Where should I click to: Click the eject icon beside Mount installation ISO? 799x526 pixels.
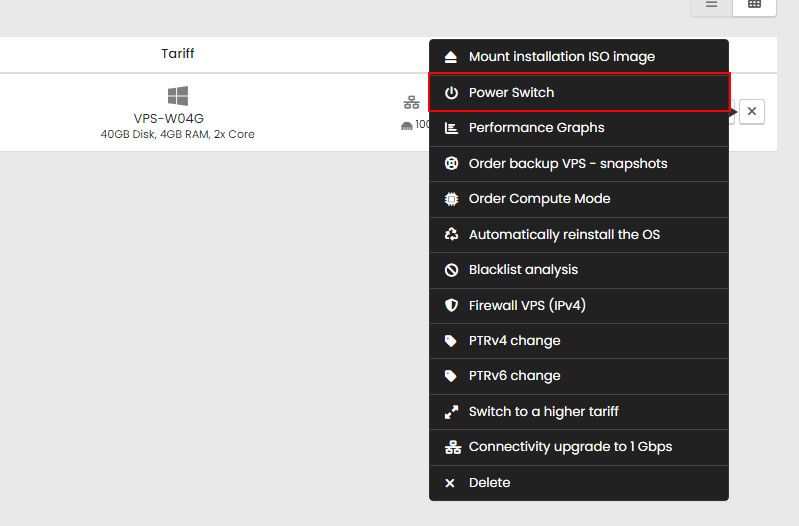[x=450, y=57]
